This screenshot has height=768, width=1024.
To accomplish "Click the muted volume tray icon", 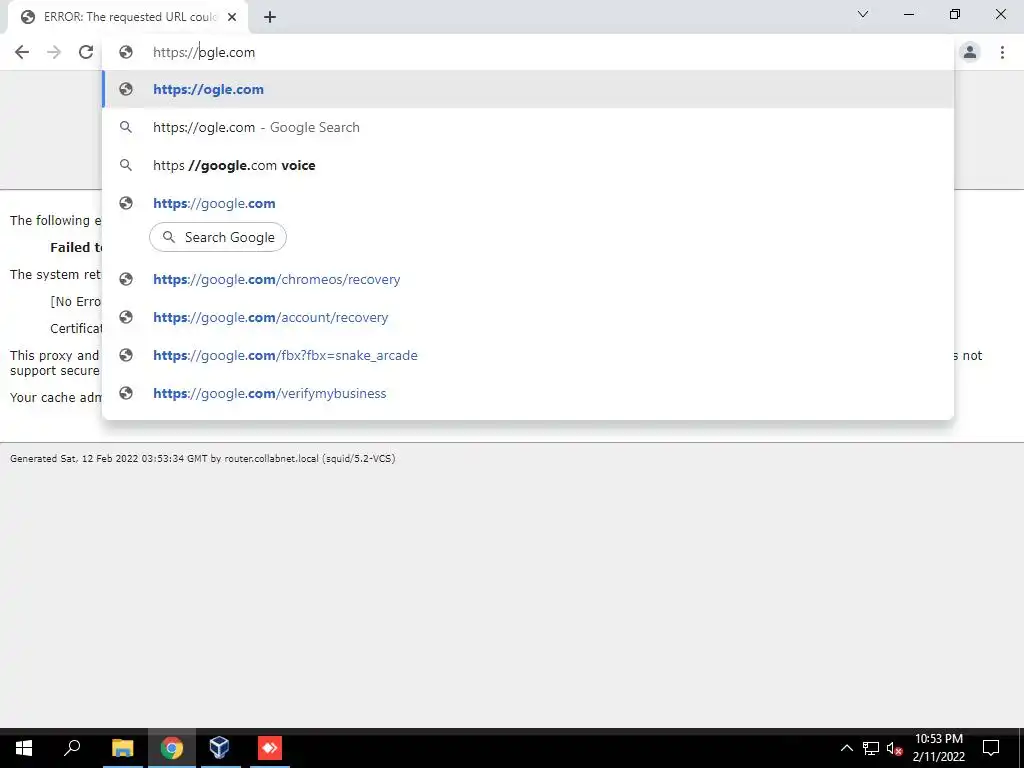I will 894,748.
